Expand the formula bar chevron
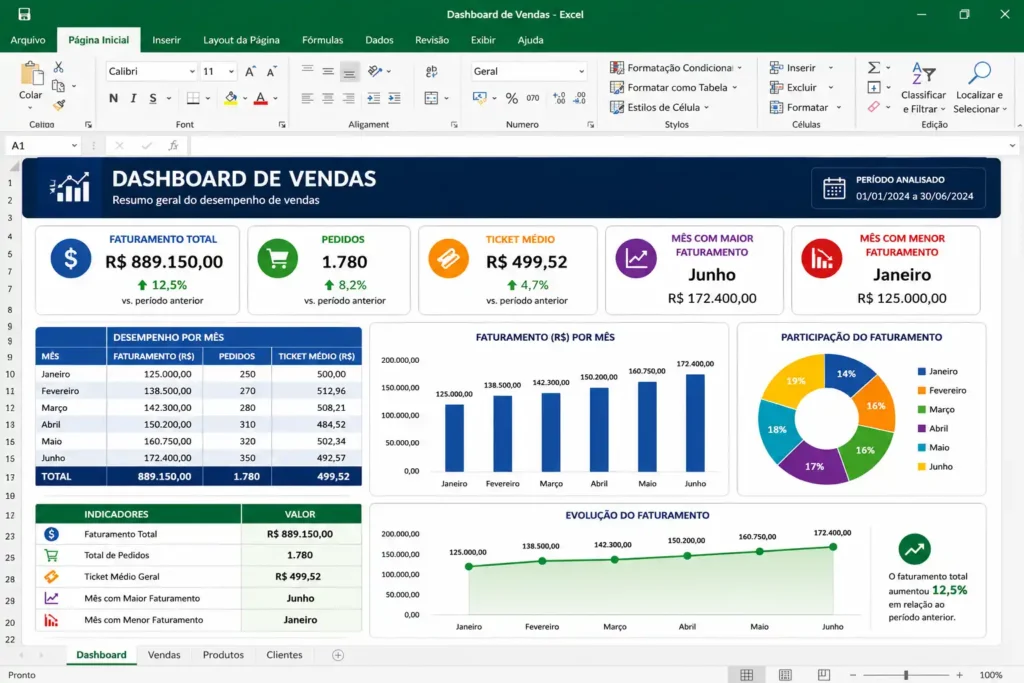The image size is (1024, 683). click(x=1012, y=146)
